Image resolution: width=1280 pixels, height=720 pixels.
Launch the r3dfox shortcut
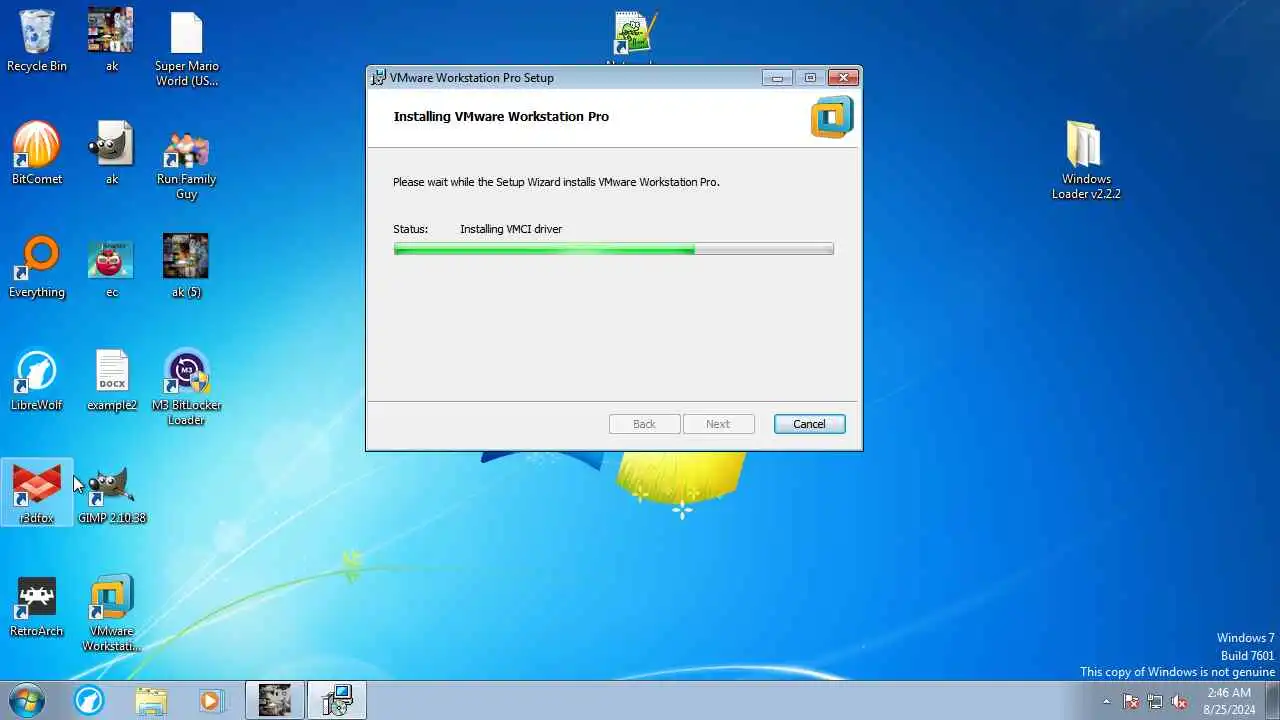coord(37,493)
